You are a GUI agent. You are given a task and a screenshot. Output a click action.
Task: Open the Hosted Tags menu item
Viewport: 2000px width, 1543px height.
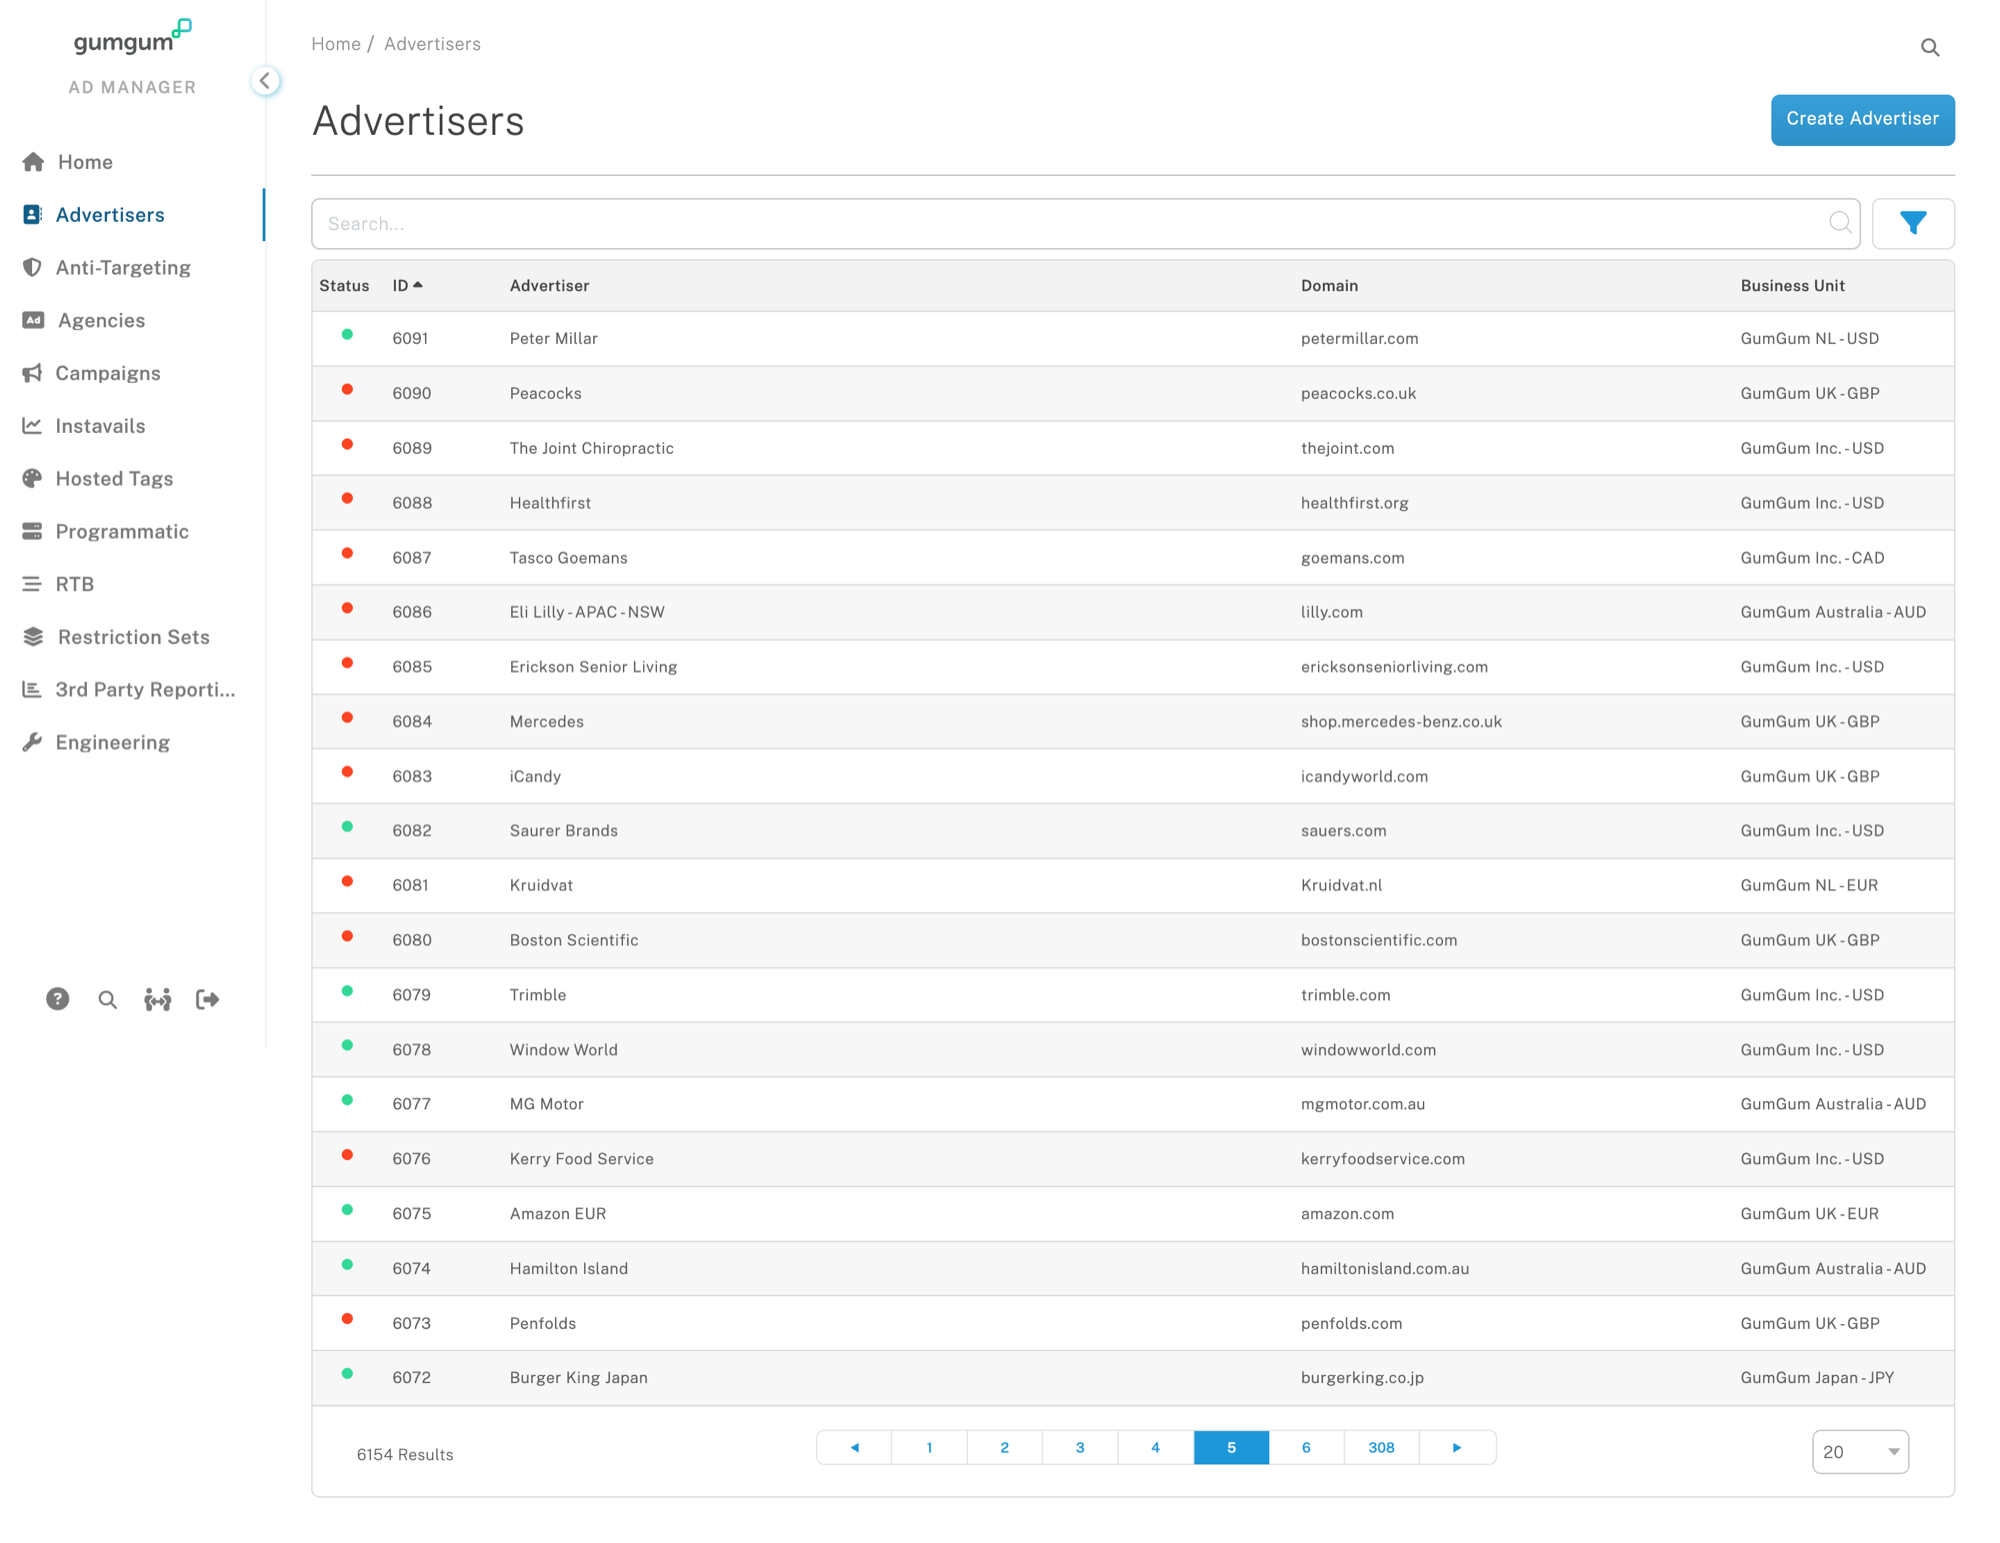coord(114,478)
